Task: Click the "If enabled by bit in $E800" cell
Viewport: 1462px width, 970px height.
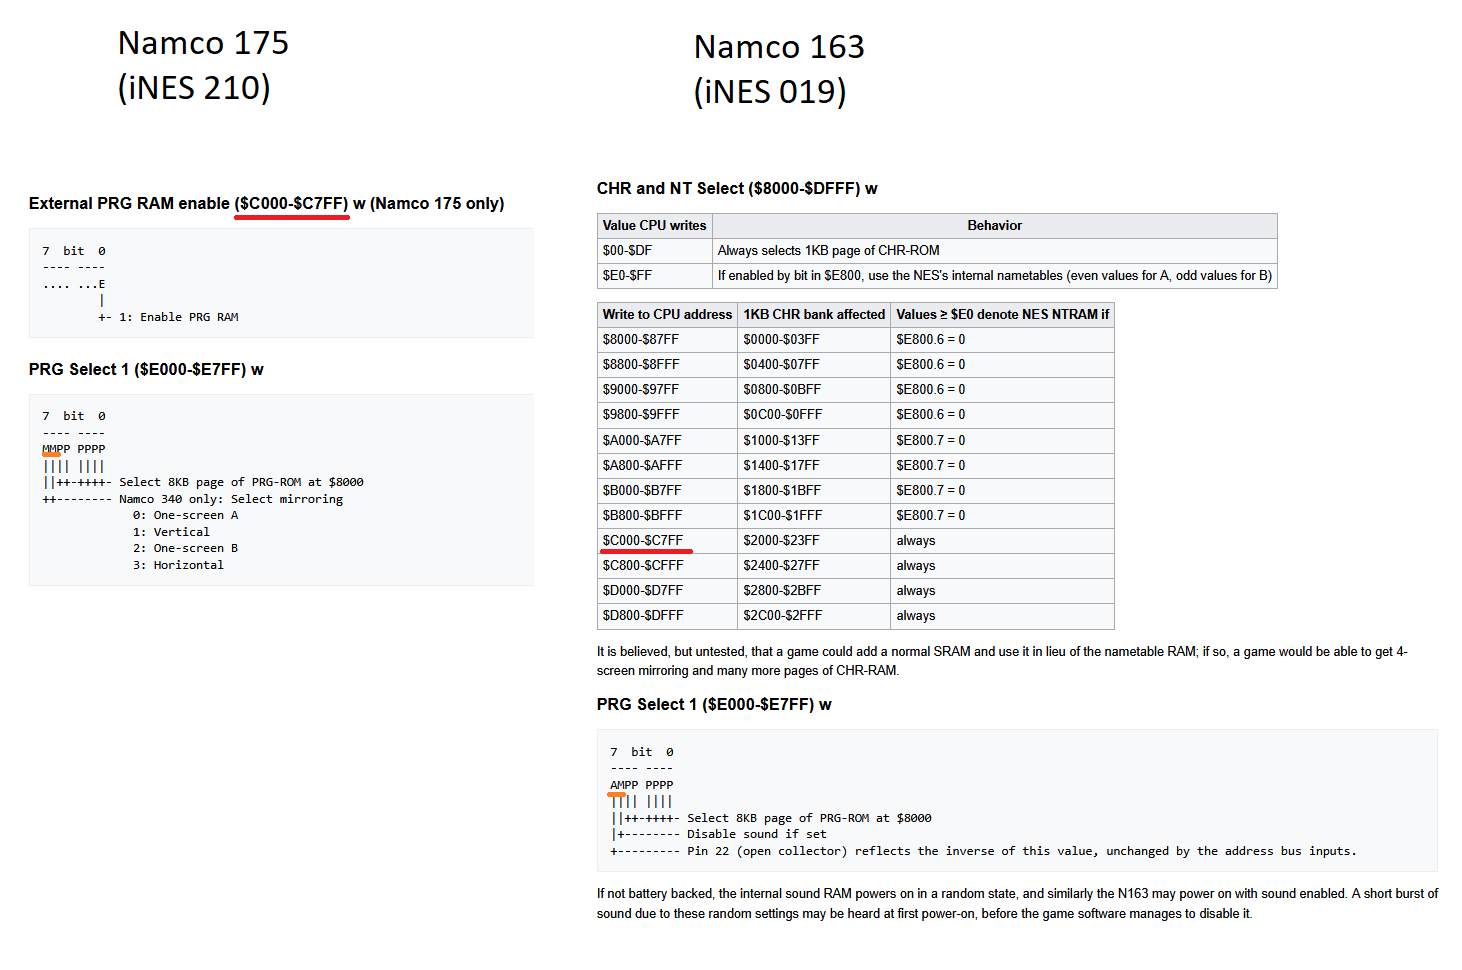Action: (995, 276)
